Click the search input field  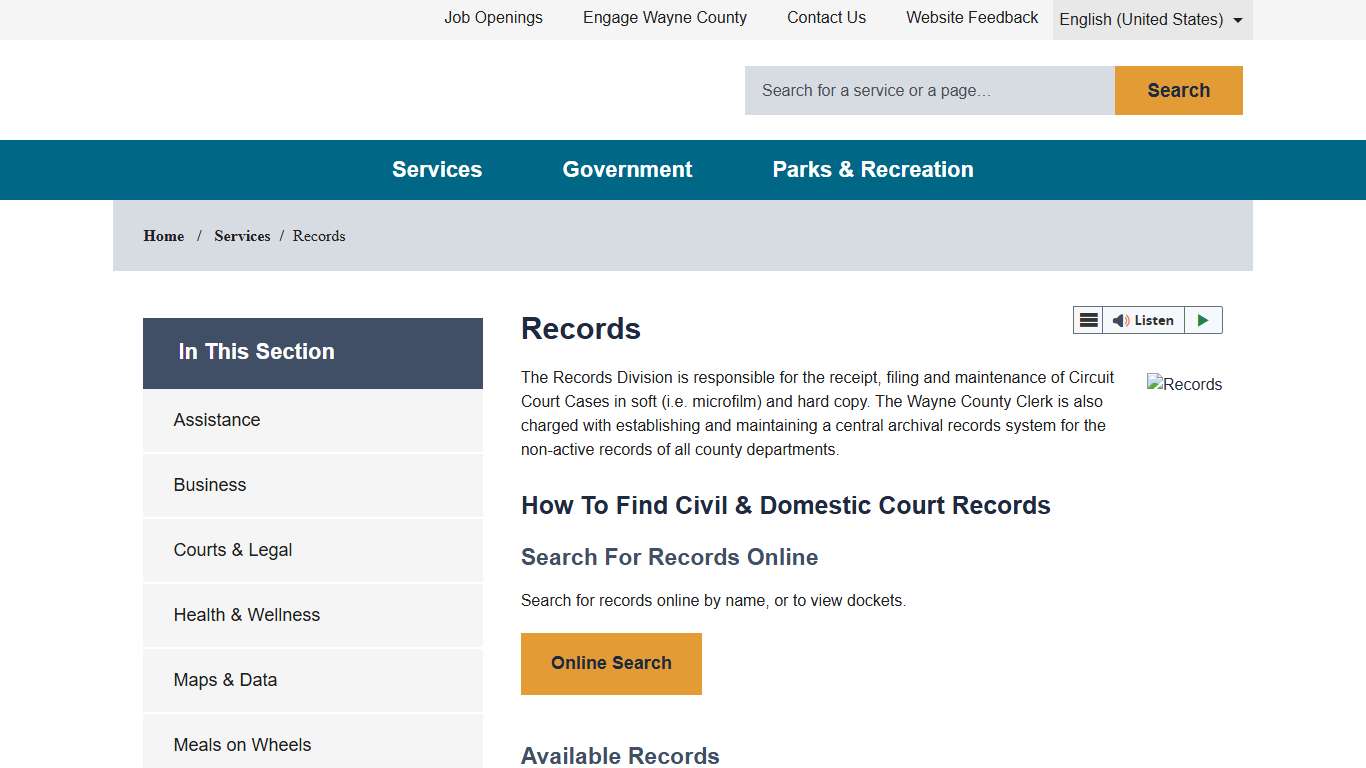click(929, 91)
